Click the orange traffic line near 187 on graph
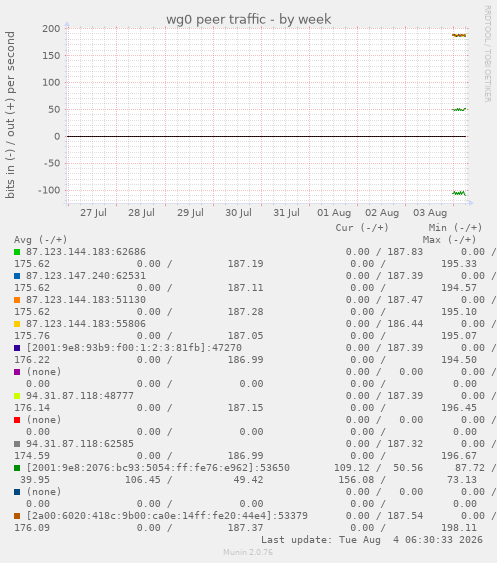 coord(459,35)
